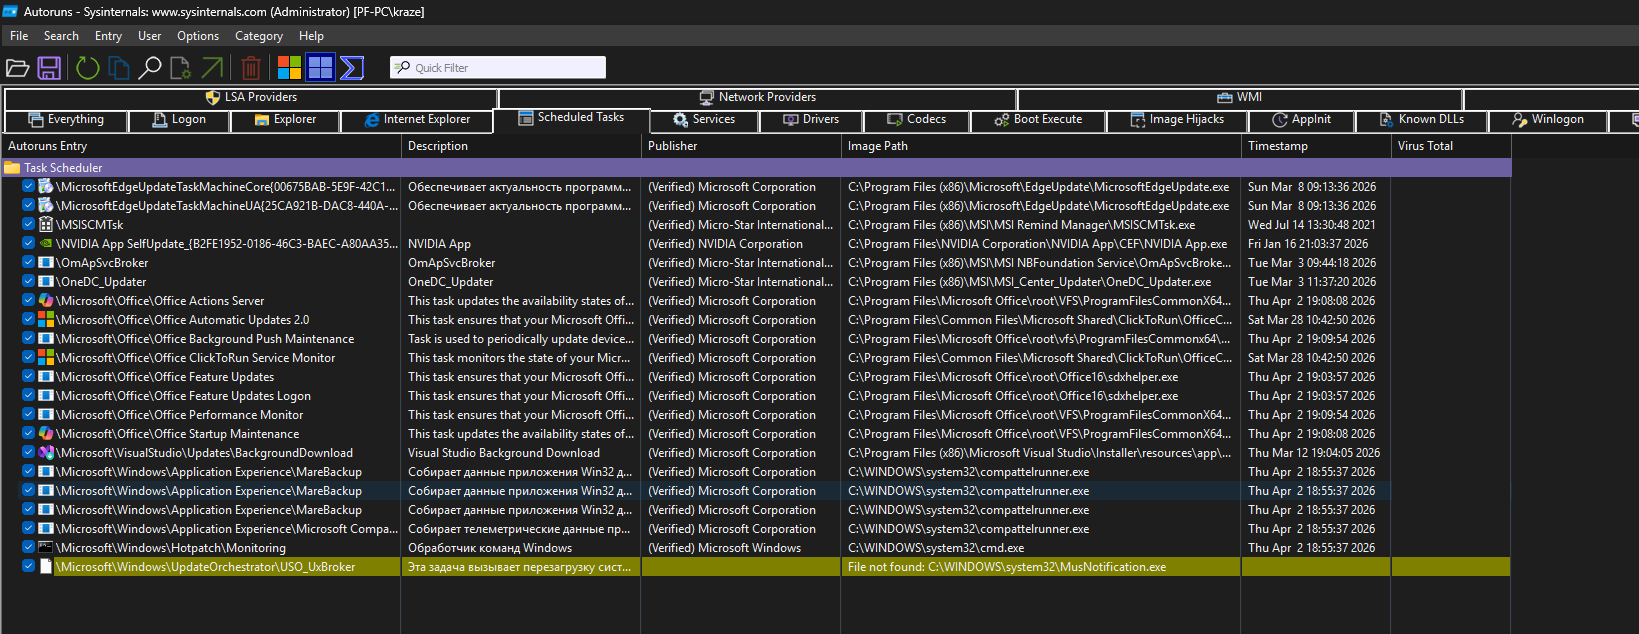Viewport: 1639px width, 634px height.
Task: Uncheck Office Performance Monitor task checkbox
Action: pyautogui.click(x=29, y=415)
